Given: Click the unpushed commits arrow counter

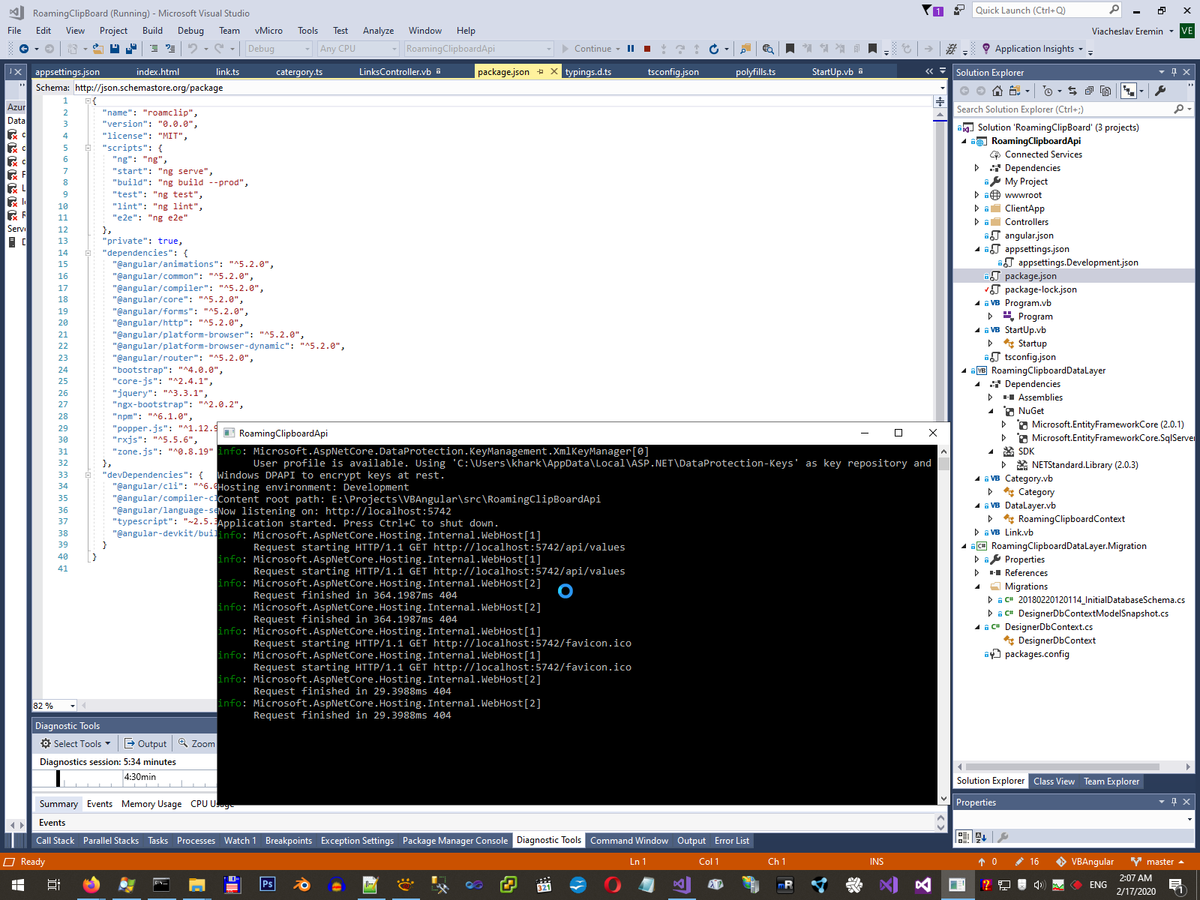Looking at the screenshot, I should coord(987,861).
